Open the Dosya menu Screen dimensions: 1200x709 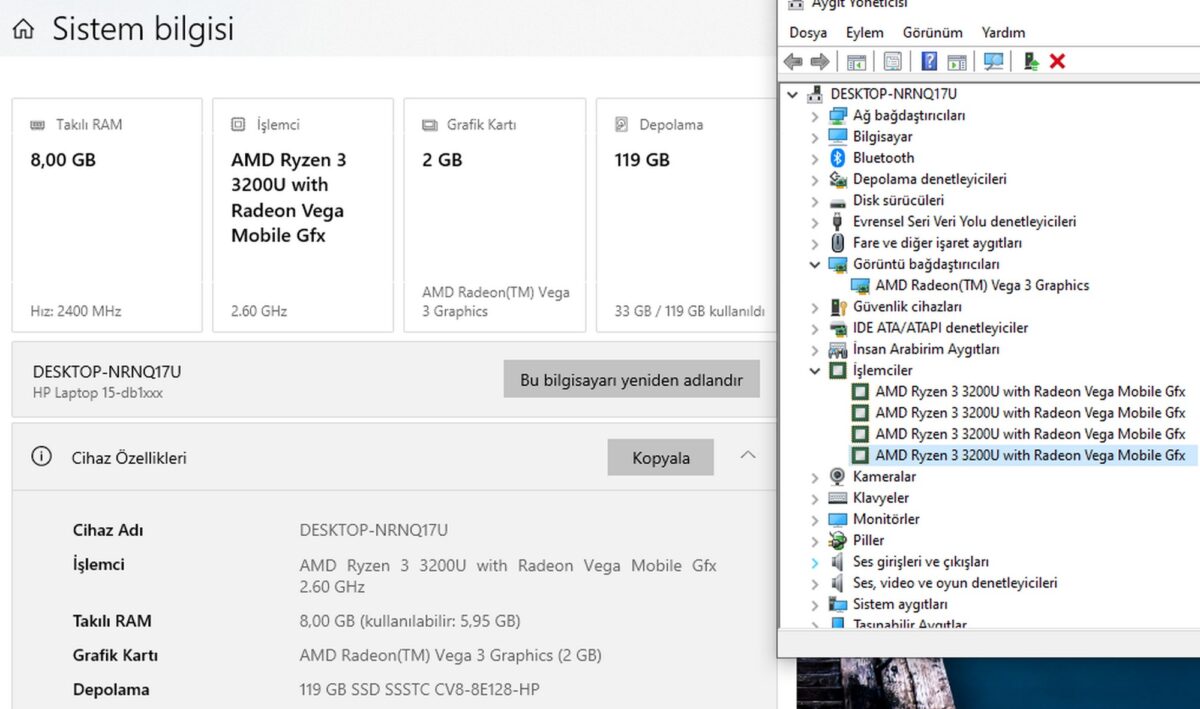tap(808, 33)
